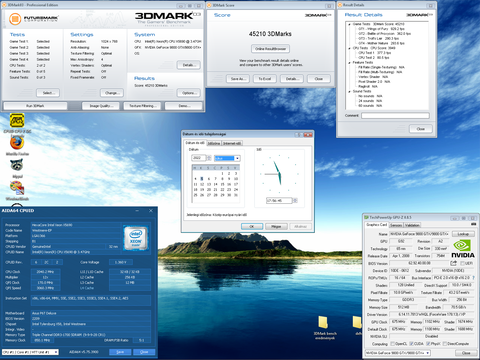
Task: Collapse the Game Tests tree node
Action: click(349, 24)
